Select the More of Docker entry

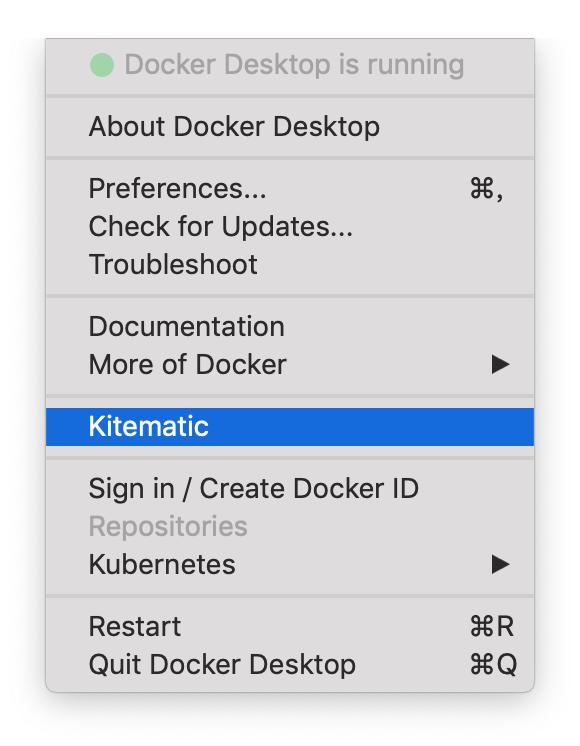pos(290,365)
